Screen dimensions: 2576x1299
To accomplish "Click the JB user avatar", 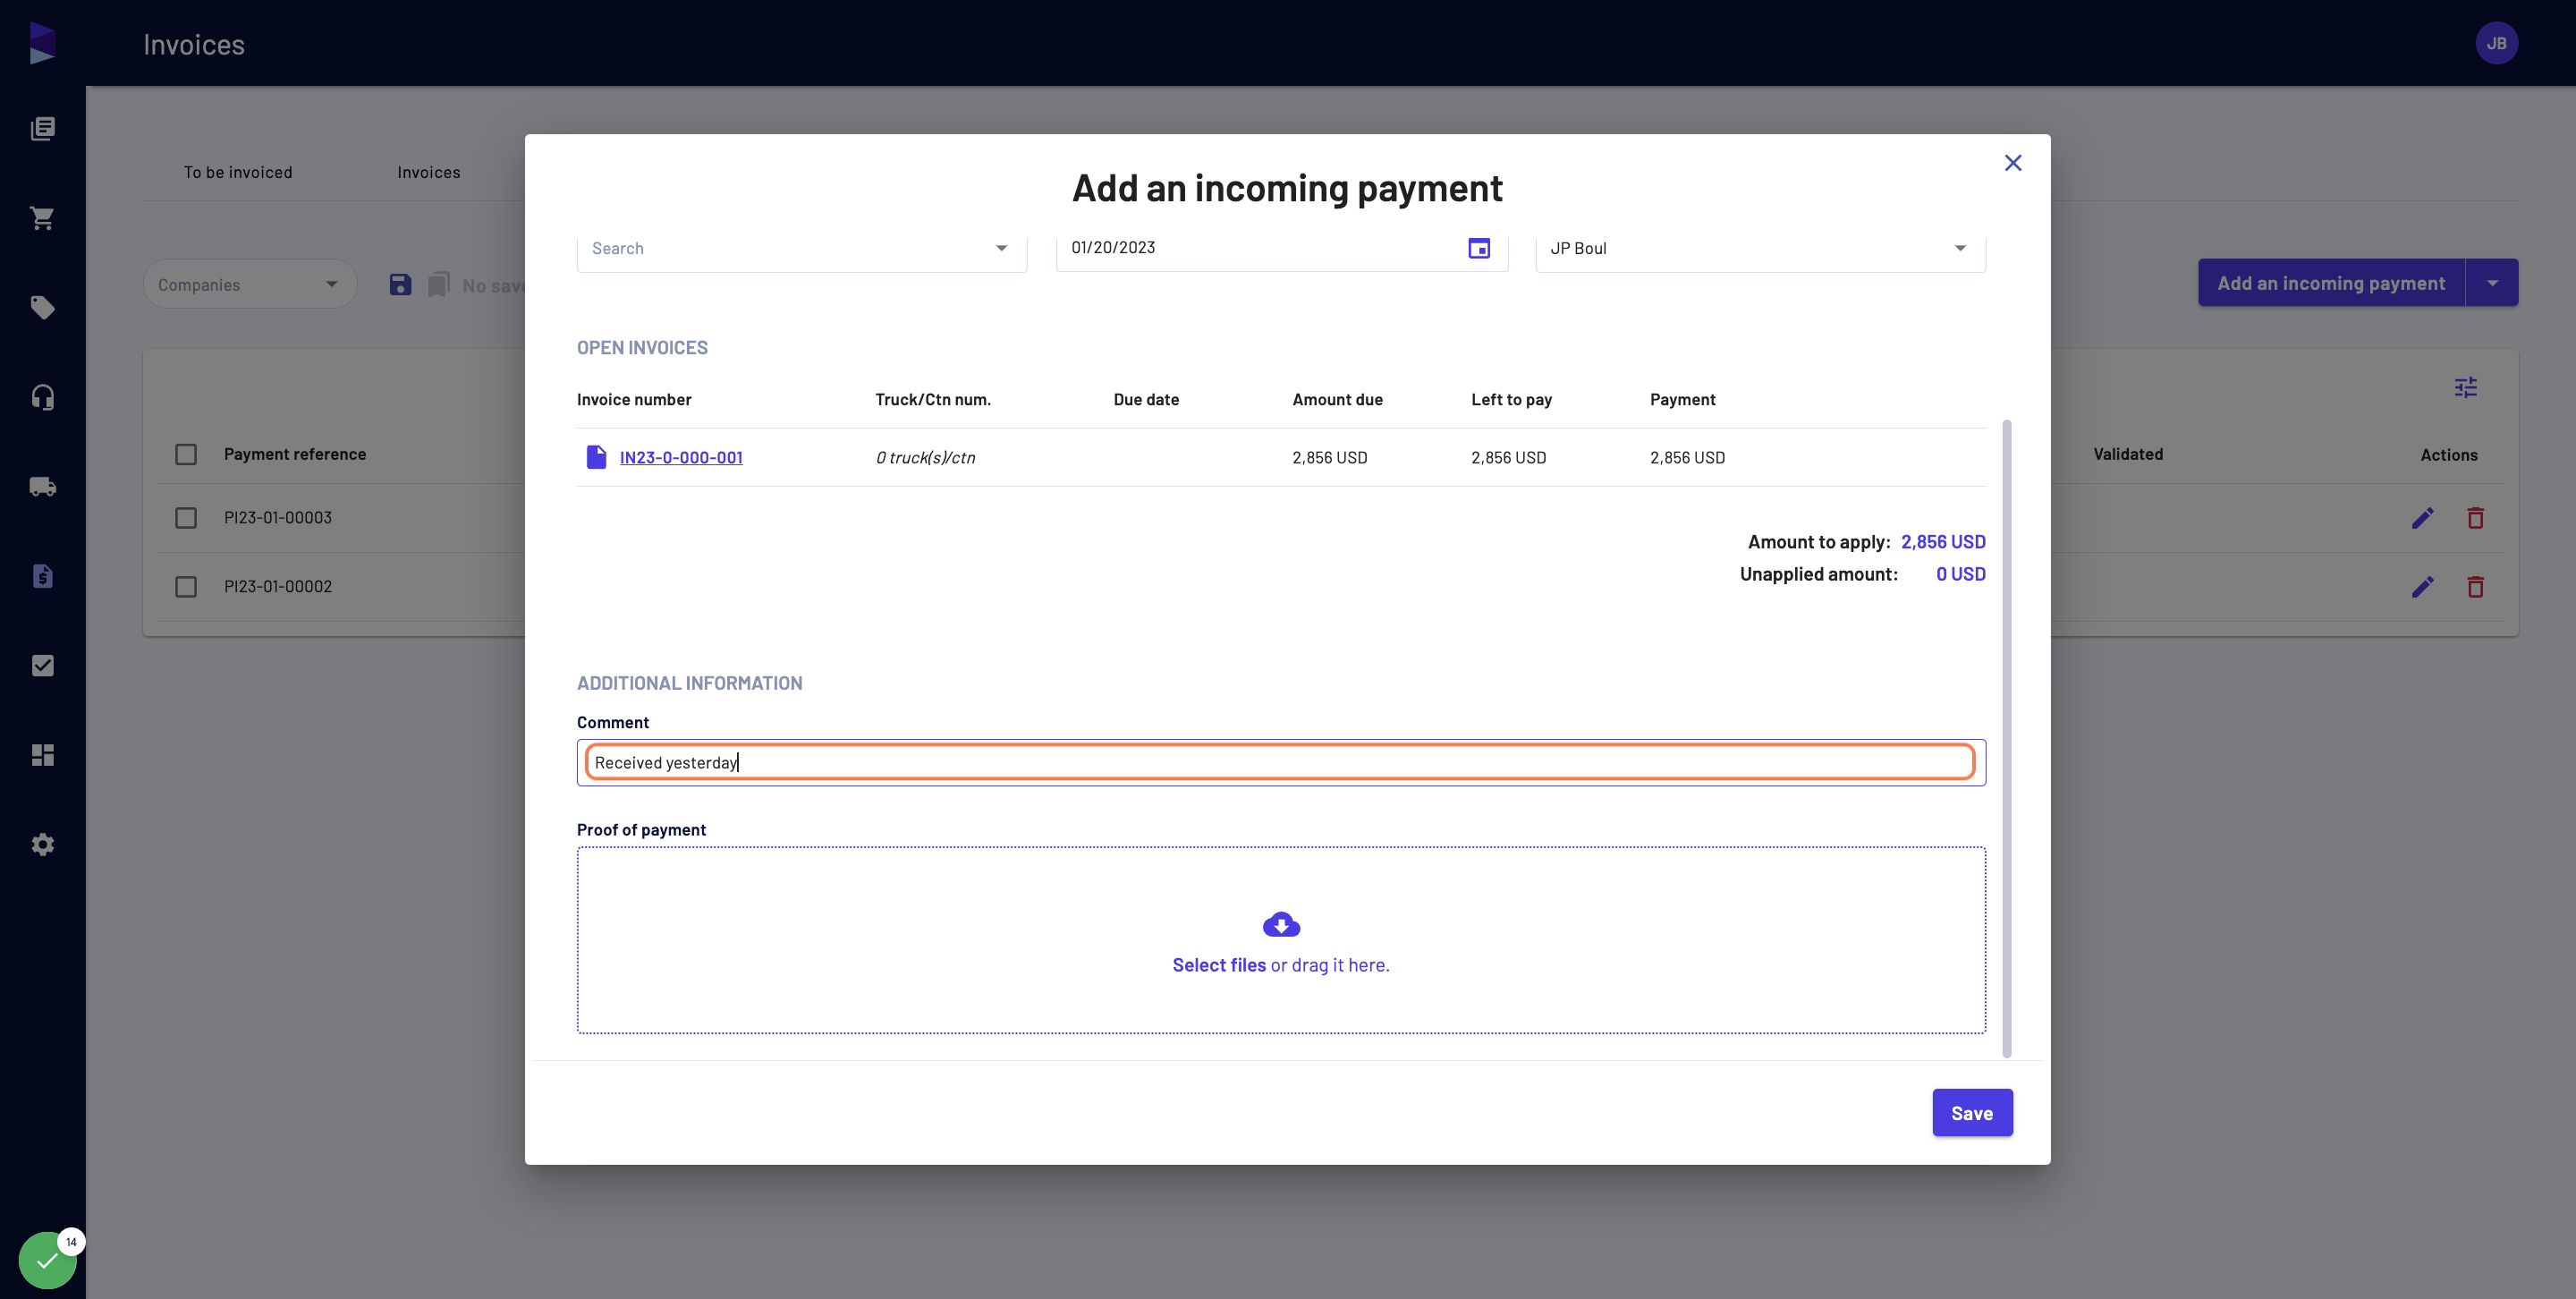I will pos(2496,43).
